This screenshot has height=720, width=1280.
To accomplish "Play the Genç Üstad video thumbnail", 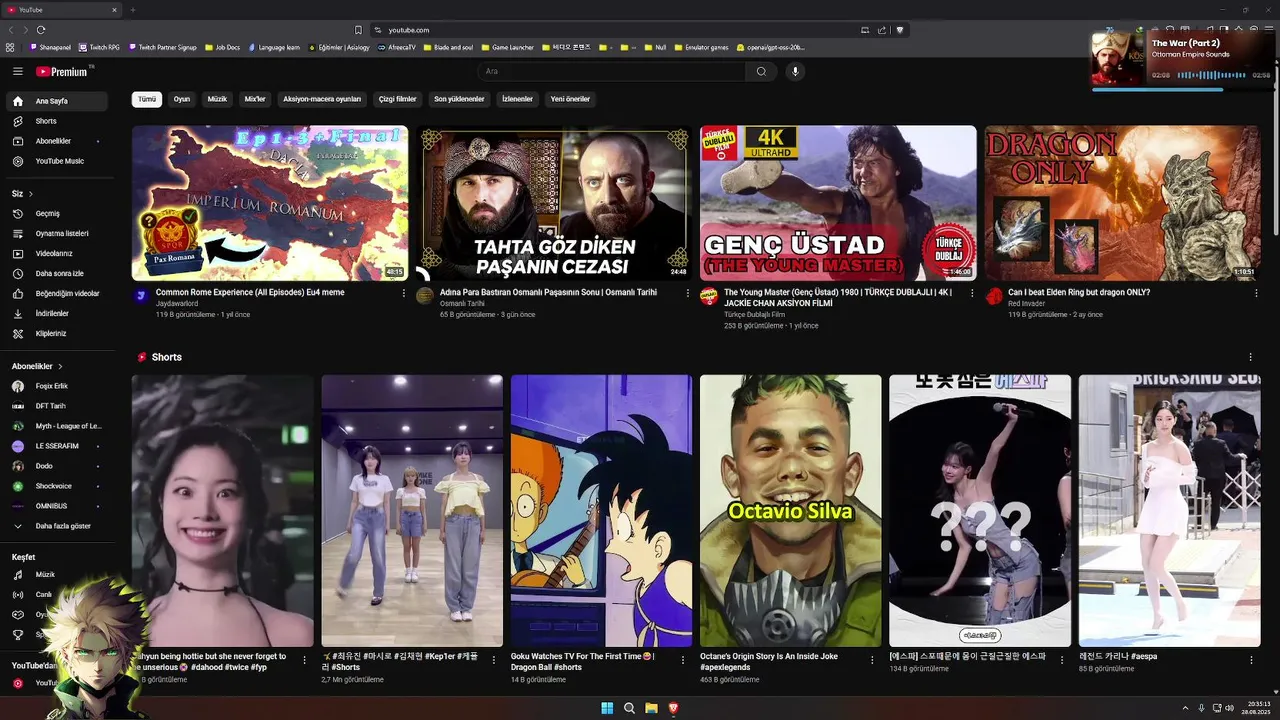I will coord(838,203).
